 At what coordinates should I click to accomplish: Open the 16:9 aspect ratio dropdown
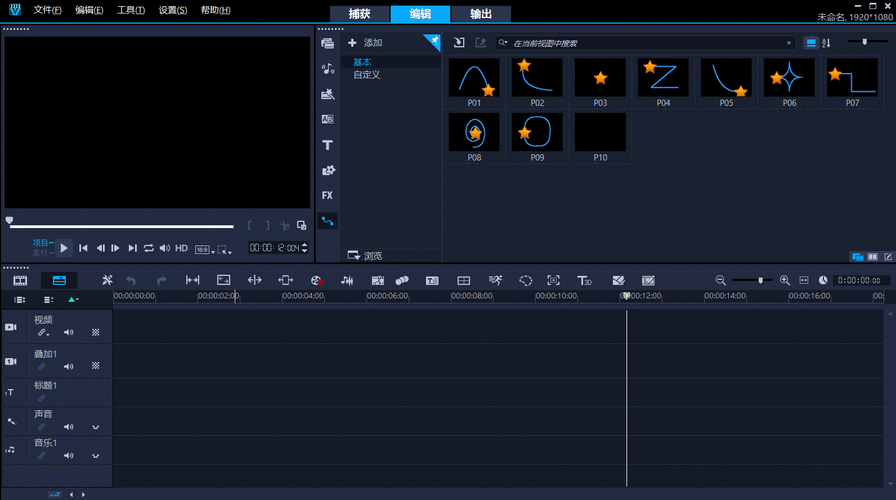coord(203,248)
